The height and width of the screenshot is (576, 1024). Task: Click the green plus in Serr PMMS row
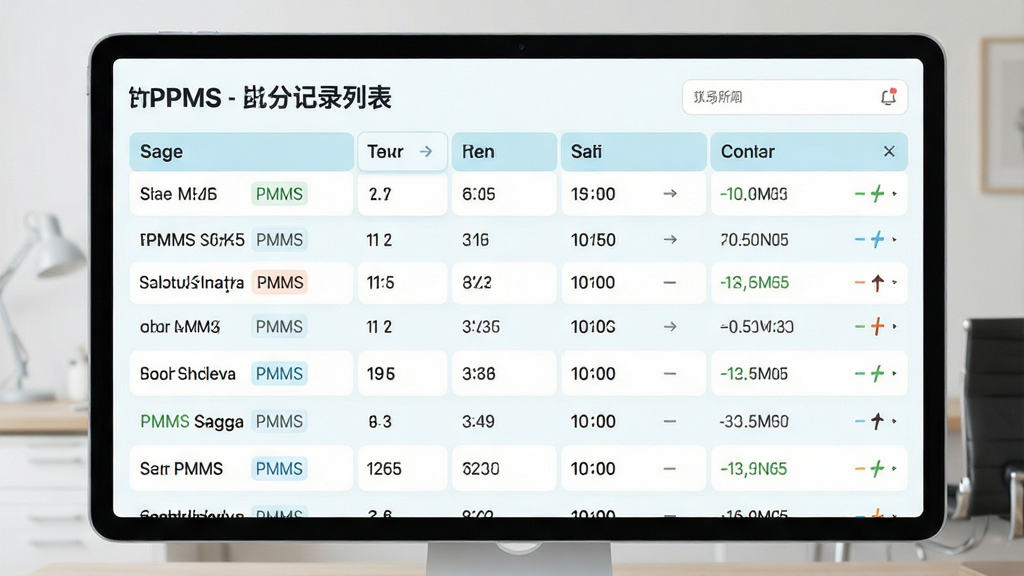click(878, 468)
